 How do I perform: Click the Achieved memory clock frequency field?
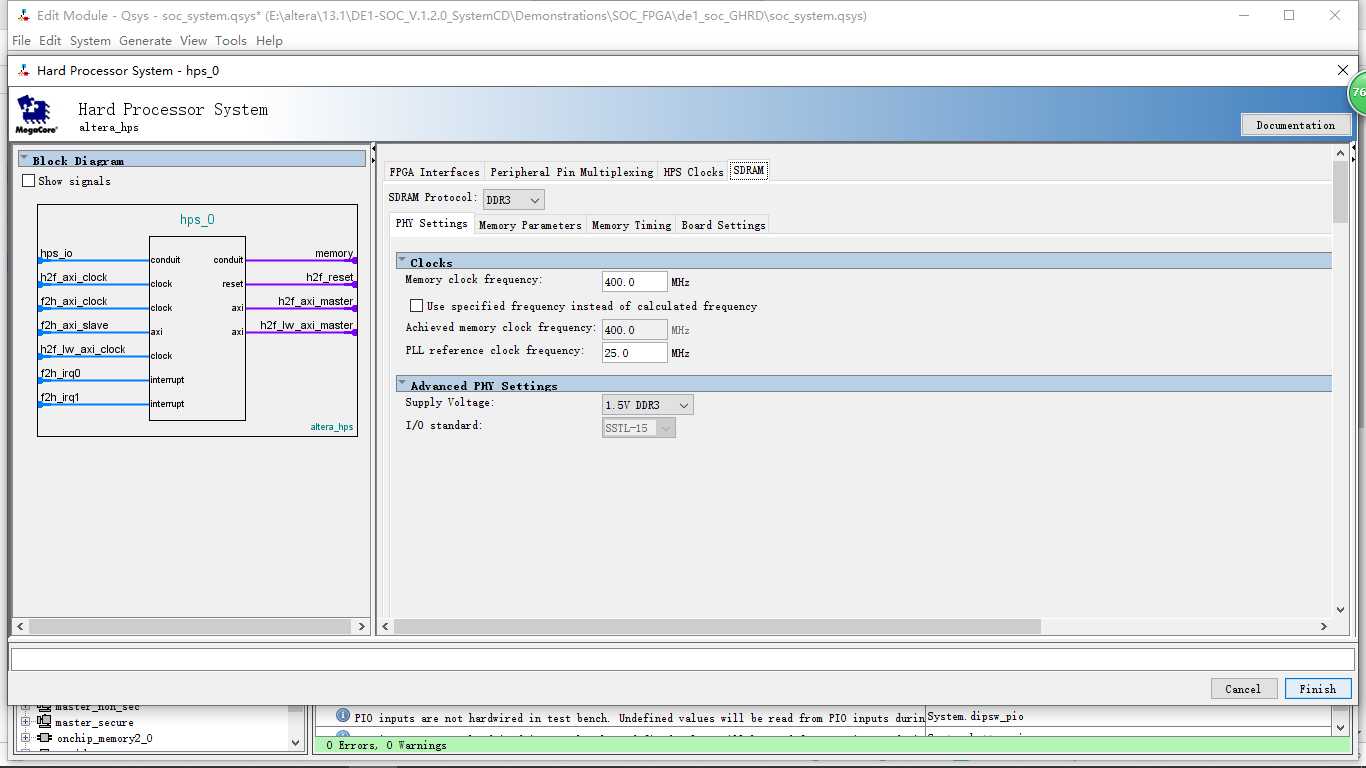point(634,330)
